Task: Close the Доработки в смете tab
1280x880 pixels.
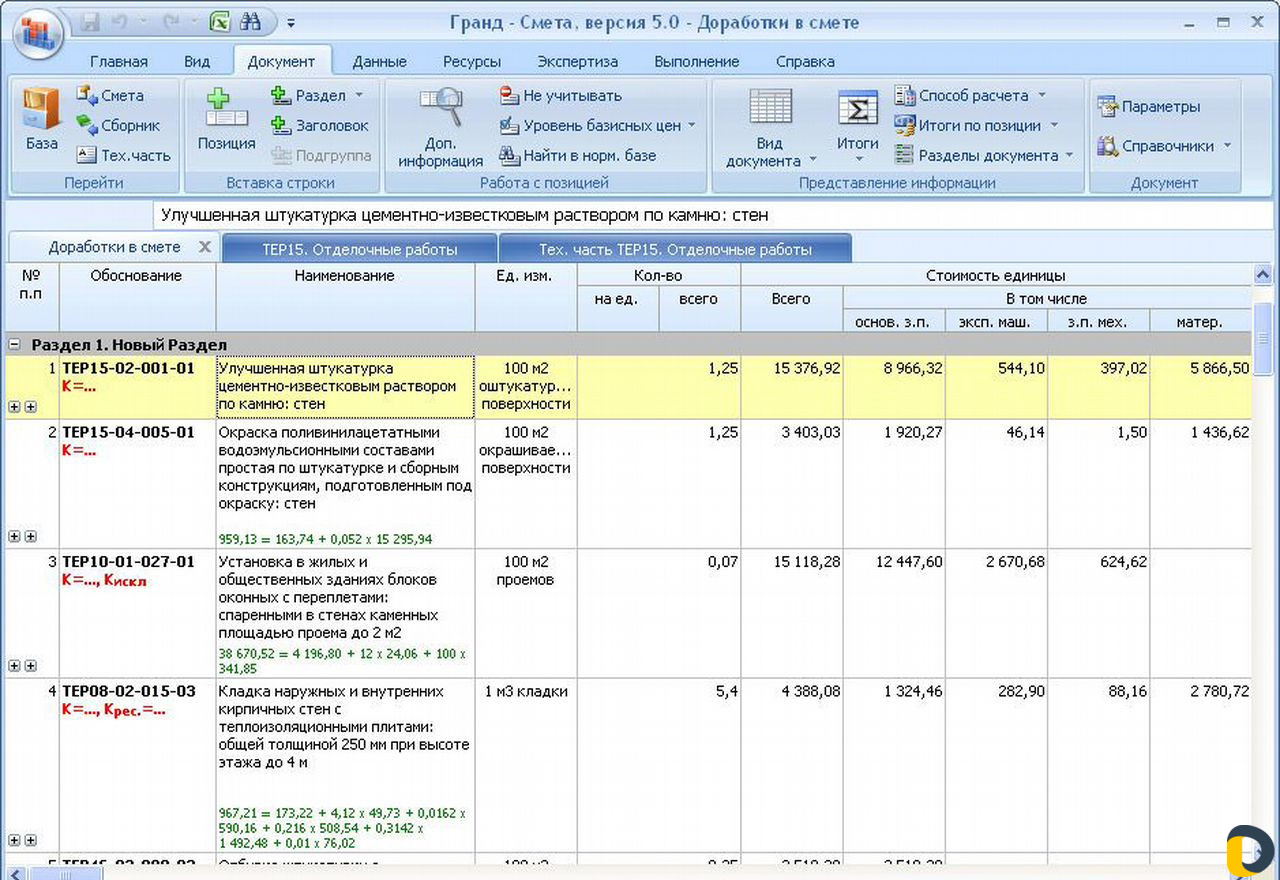Action: point(205,247)
